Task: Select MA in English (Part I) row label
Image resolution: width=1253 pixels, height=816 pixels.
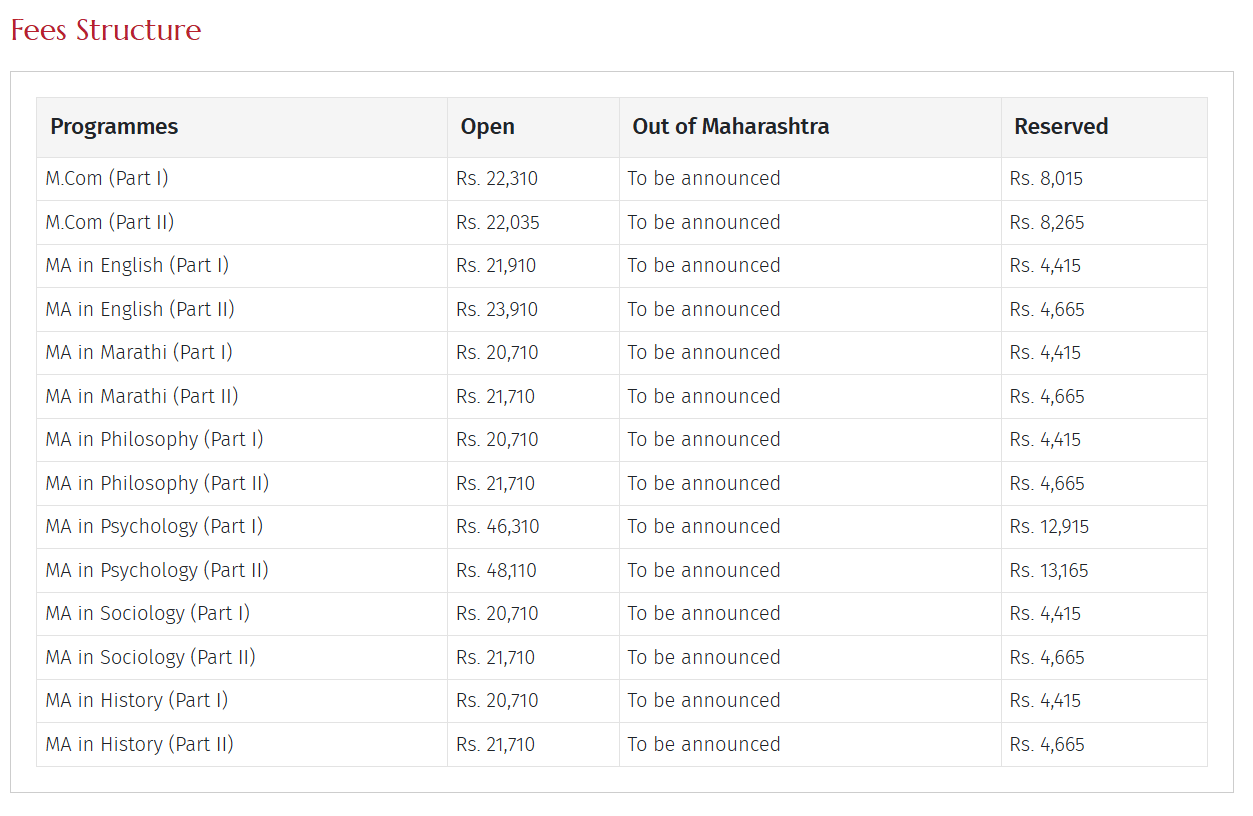Action: [x=137, y=266]
